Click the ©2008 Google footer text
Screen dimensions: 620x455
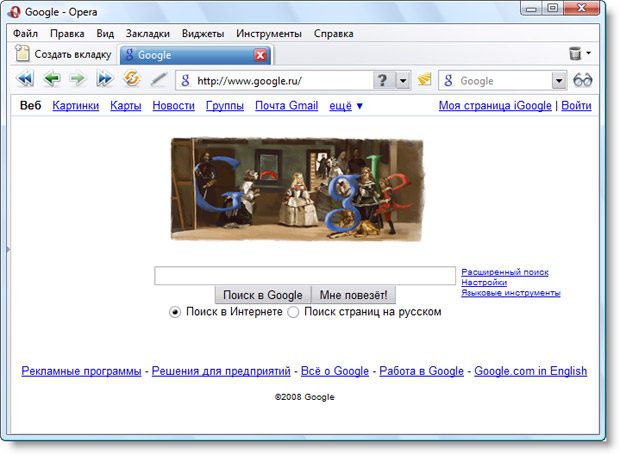click(x=304, y=397)
